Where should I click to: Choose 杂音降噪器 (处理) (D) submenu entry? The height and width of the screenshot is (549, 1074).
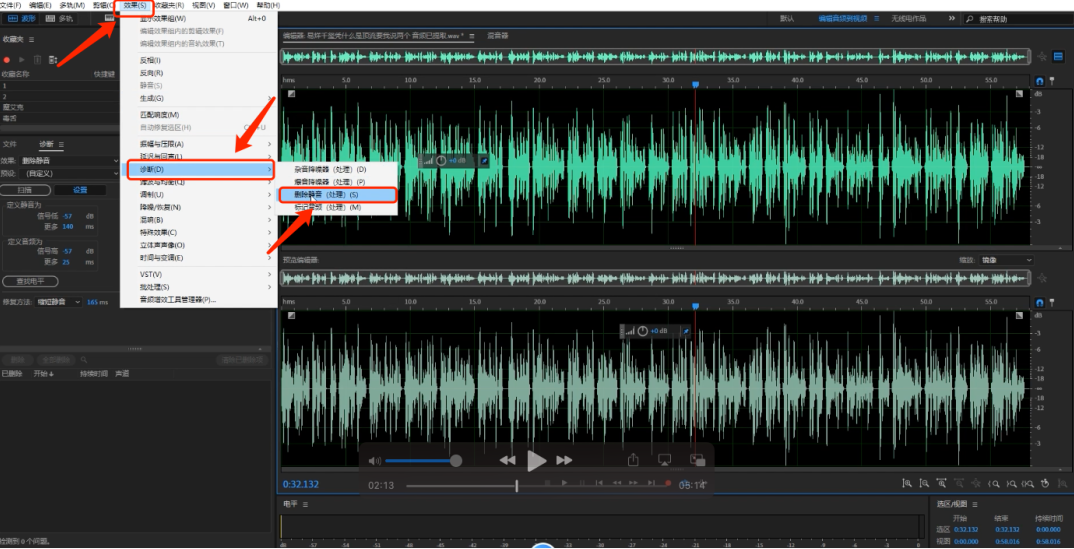click(x=337, y=168)
